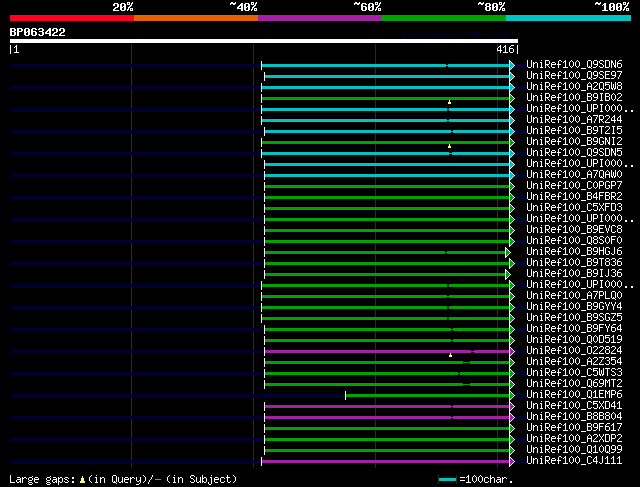
Task: Select the UniRef100_Q8S0F0 label
Action: point(574,241)
